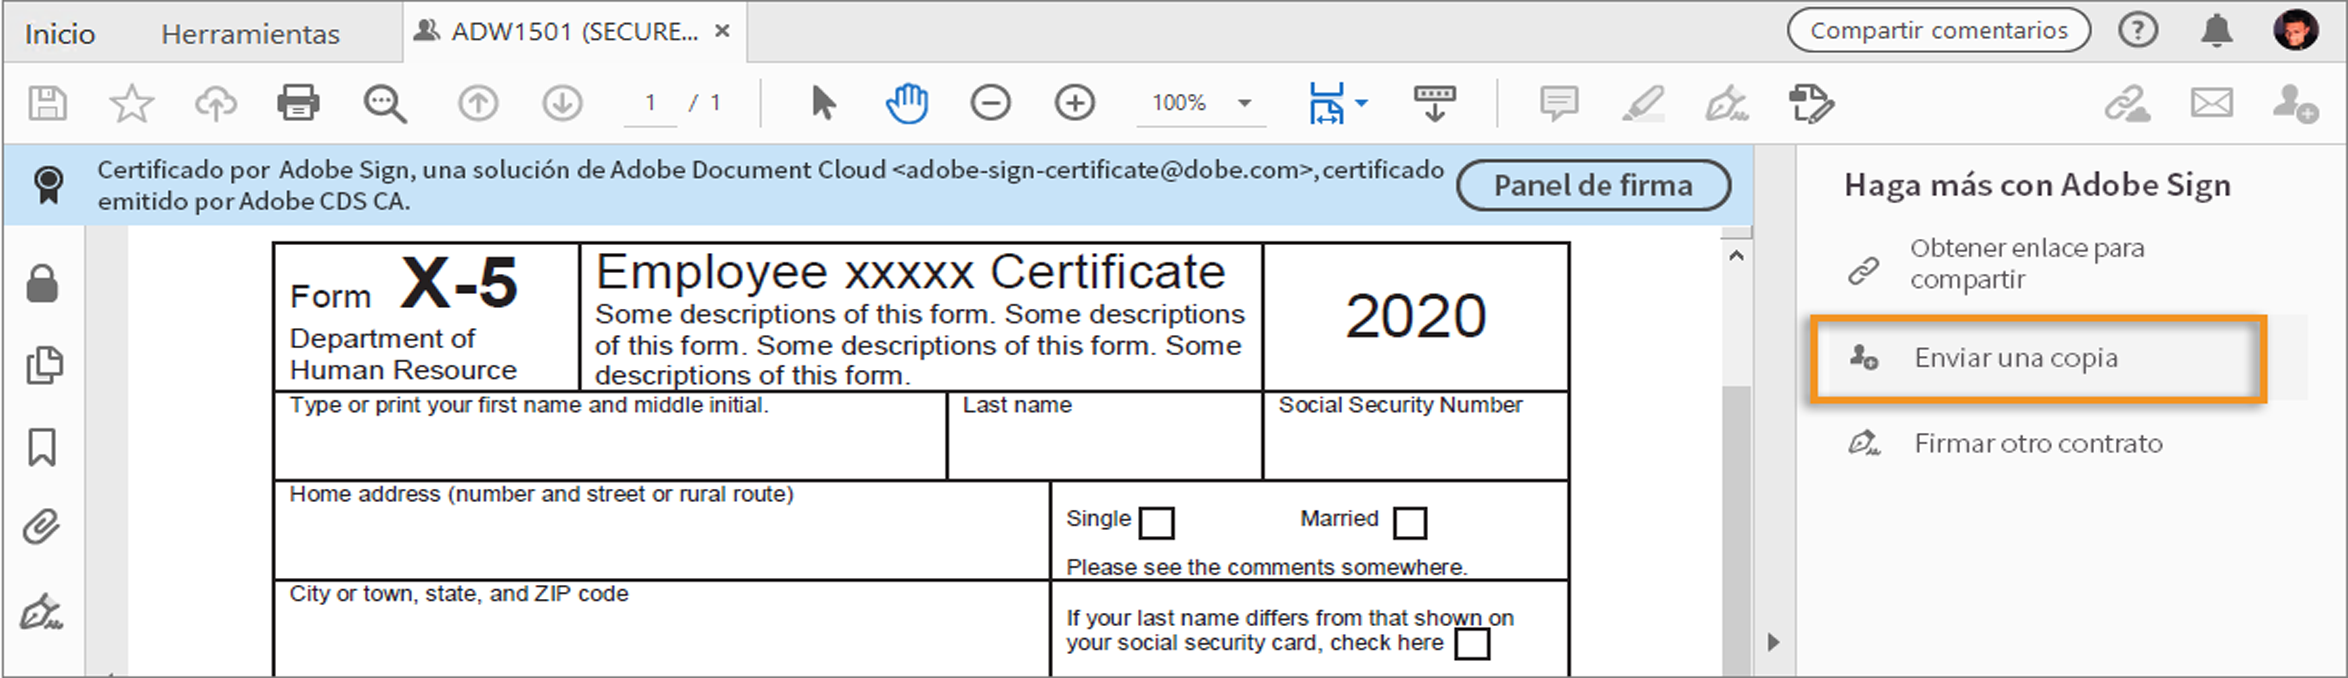Click the notifications bell icon
Viewport: 2348px width, 678px height.
(2217, 31)
